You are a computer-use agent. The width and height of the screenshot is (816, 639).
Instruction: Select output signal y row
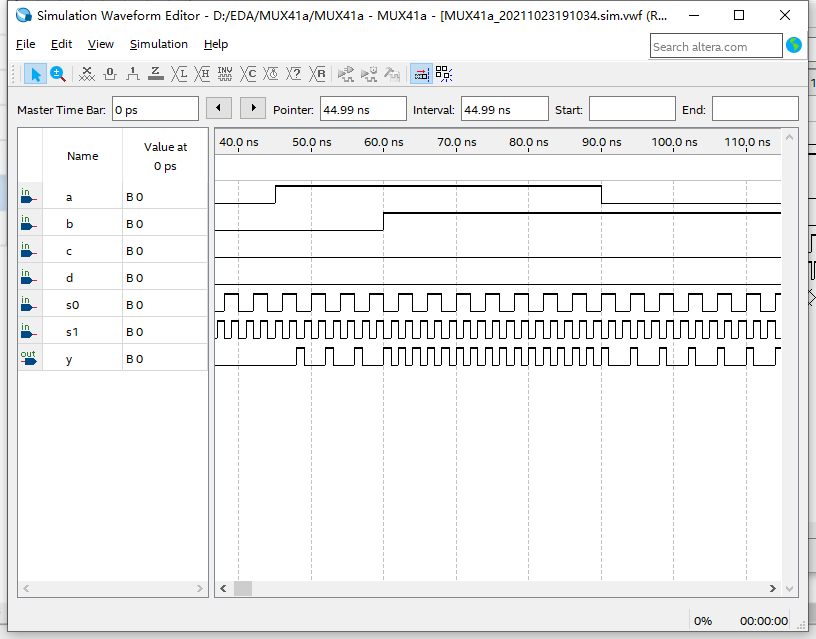pos(113,359)
